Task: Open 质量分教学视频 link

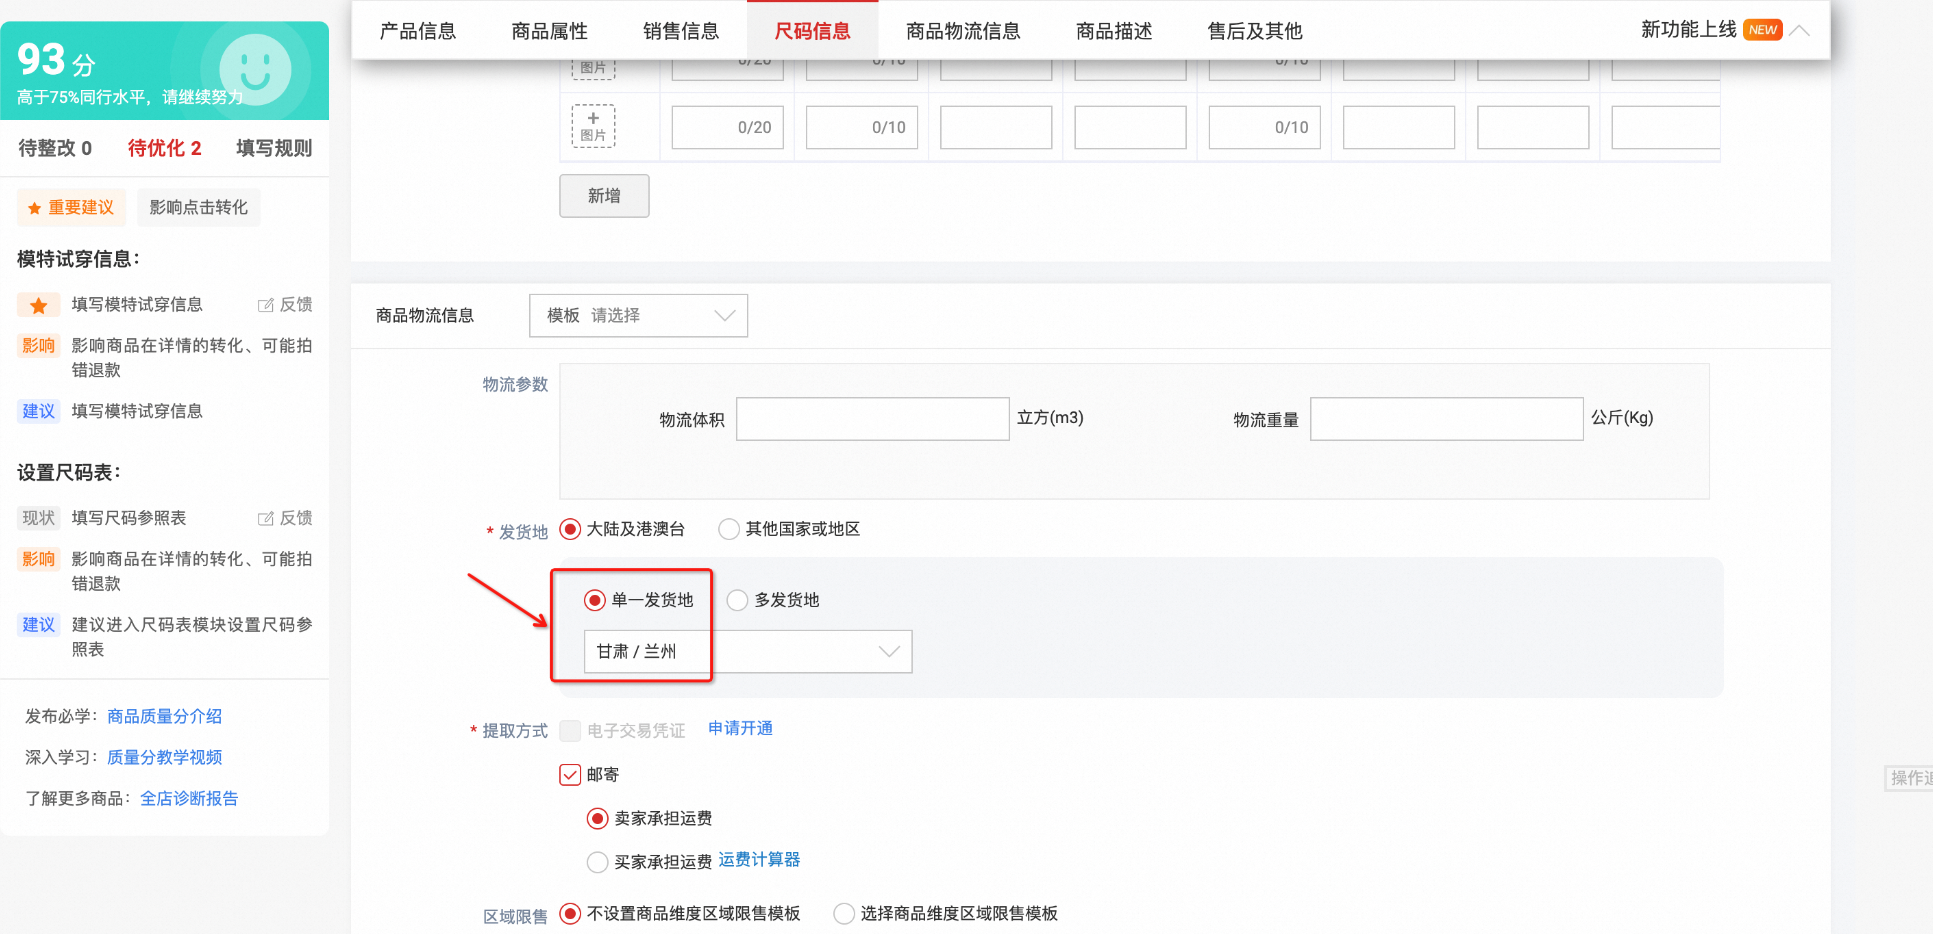Action: click(x=165, y=758)
